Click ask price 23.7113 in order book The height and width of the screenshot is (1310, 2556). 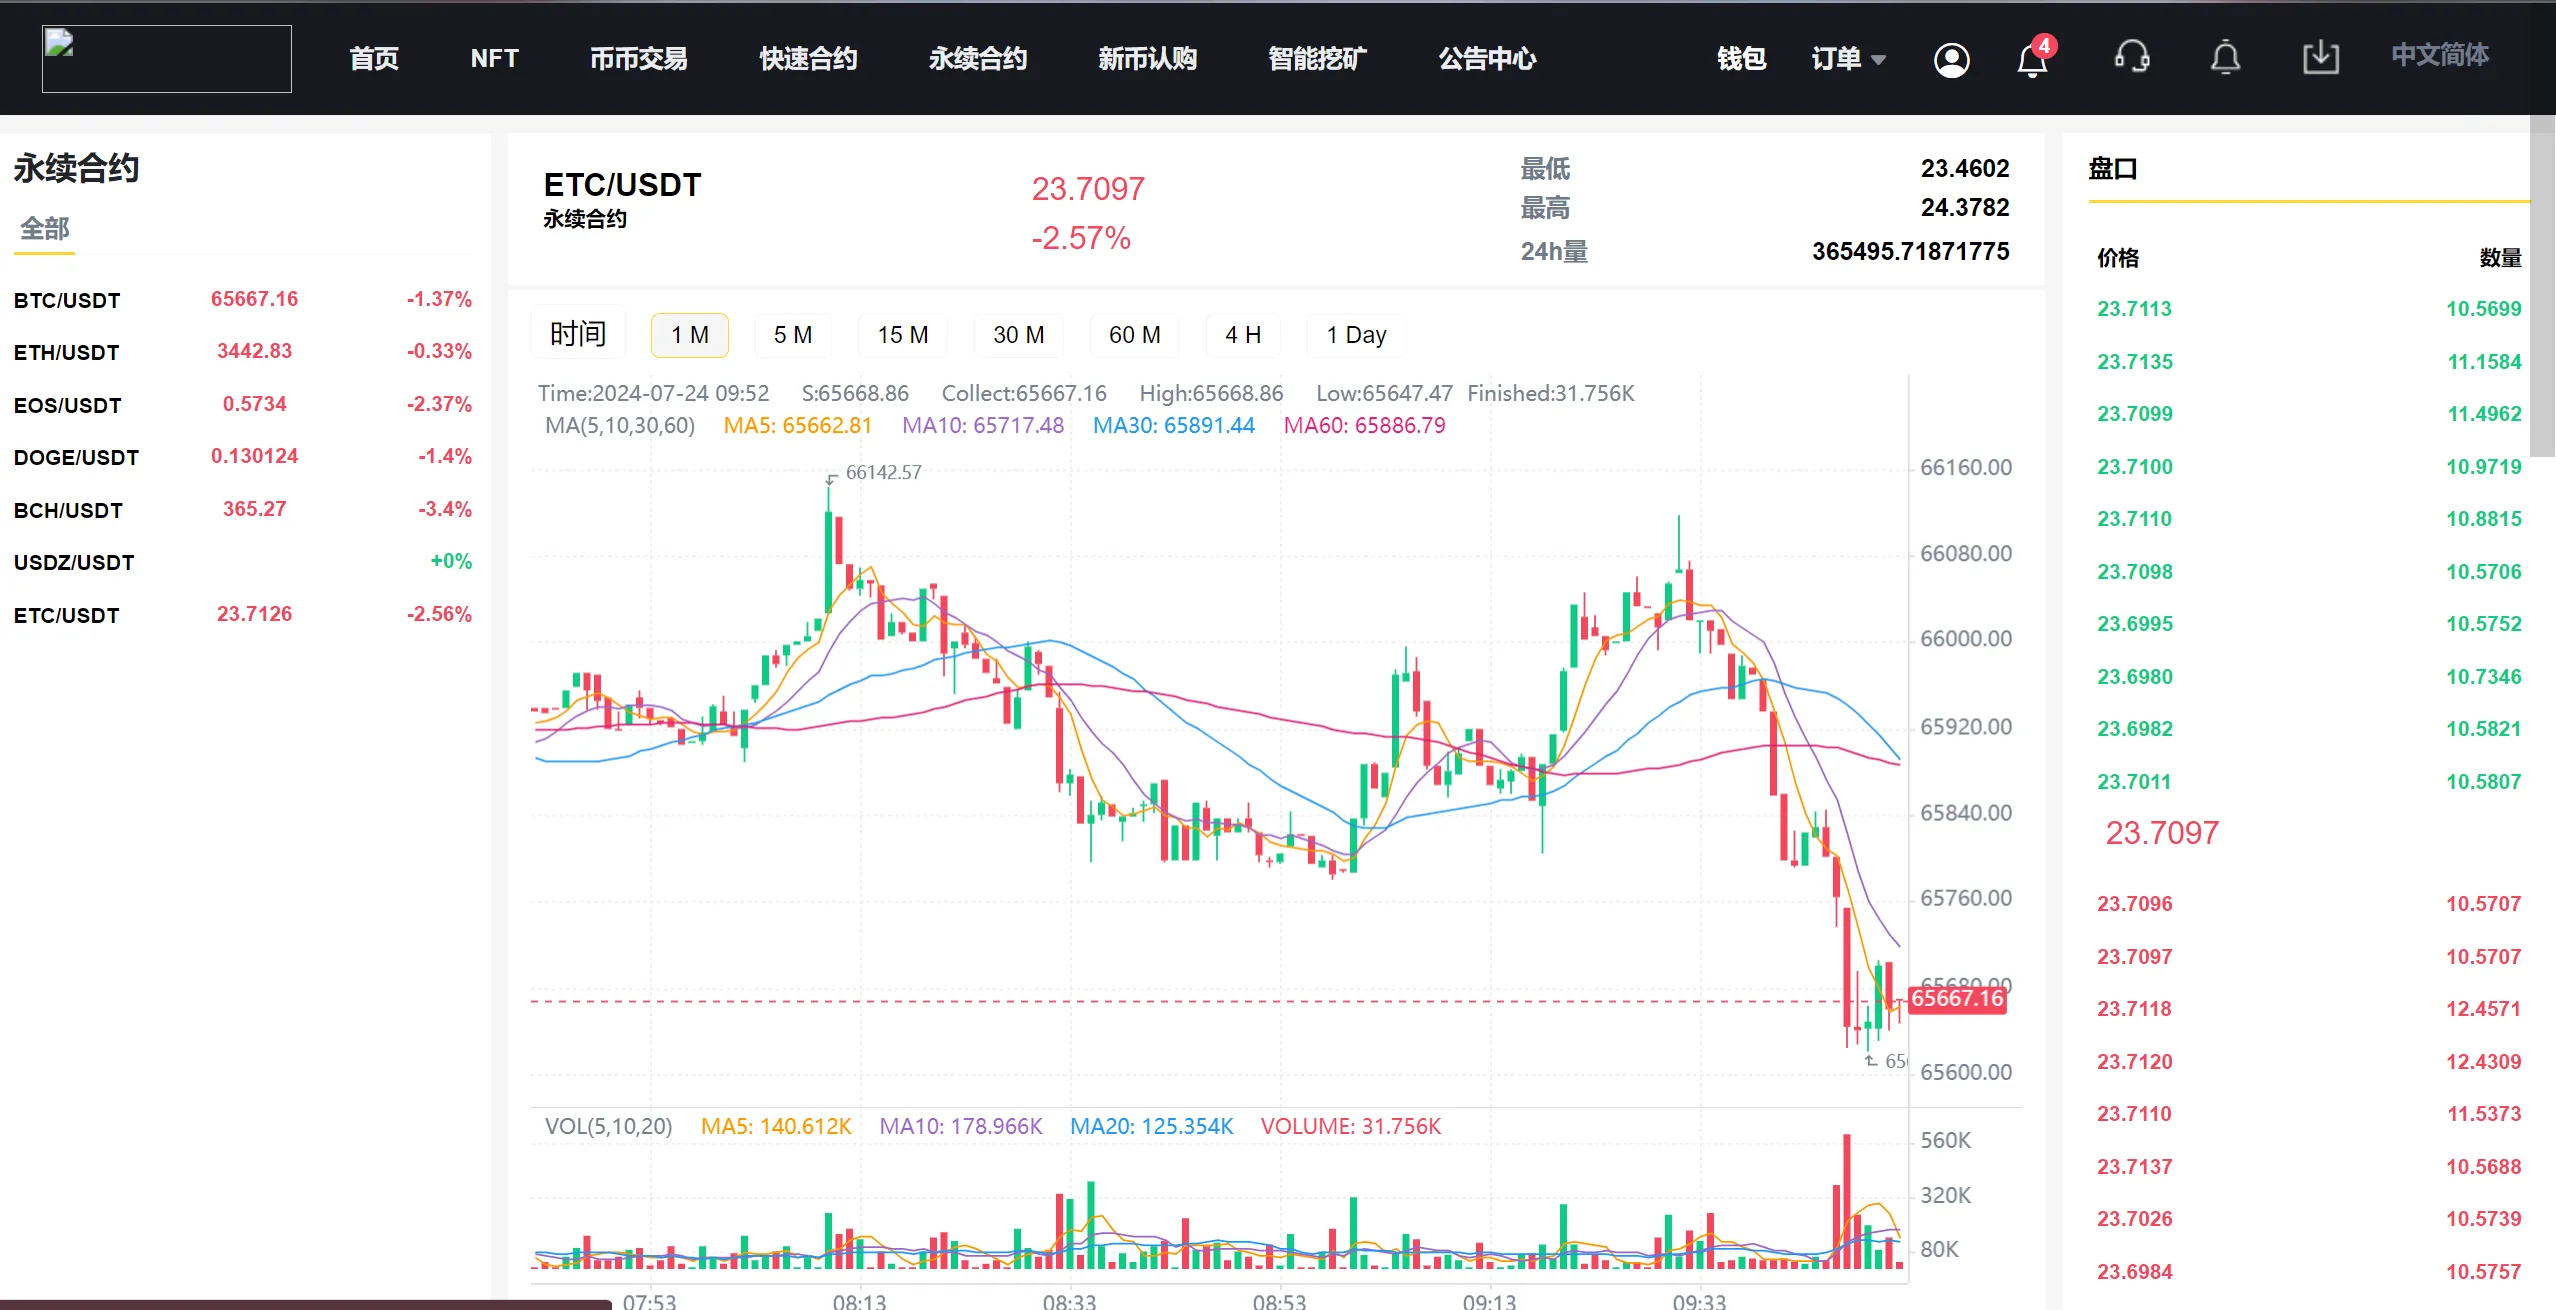(2134, 309)
